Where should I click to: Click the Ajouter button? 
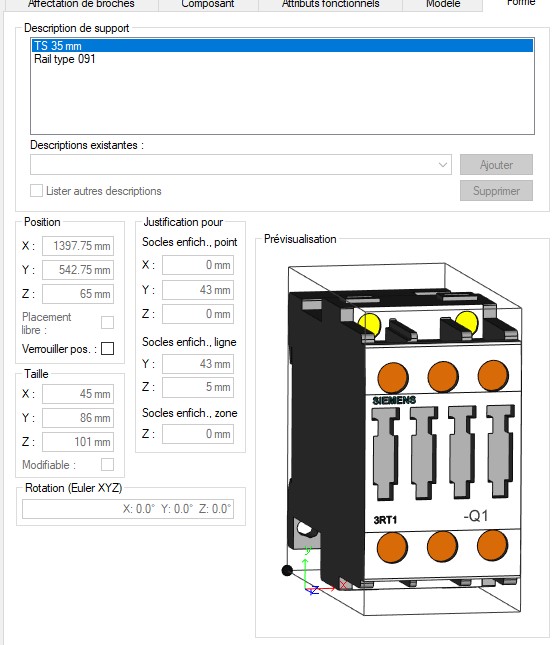click(496, 165)
